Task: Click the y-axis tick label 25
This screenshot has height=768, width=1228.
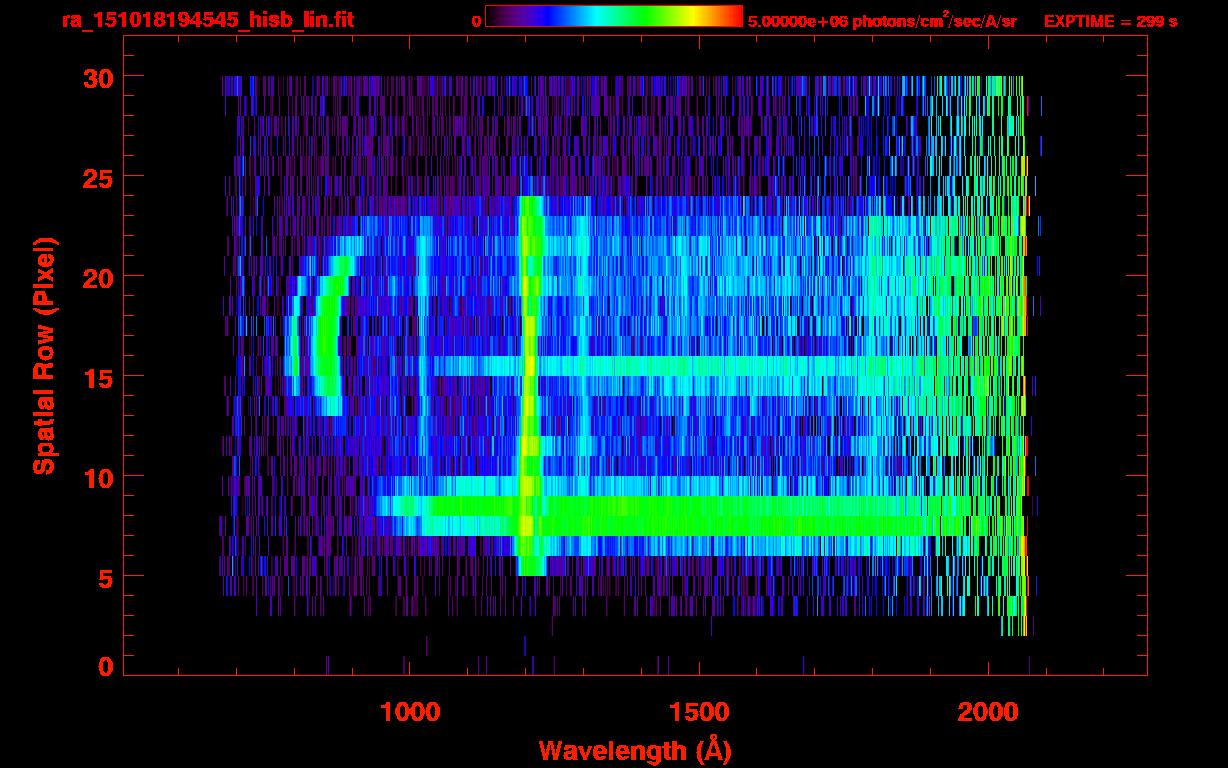Action: 99,177
